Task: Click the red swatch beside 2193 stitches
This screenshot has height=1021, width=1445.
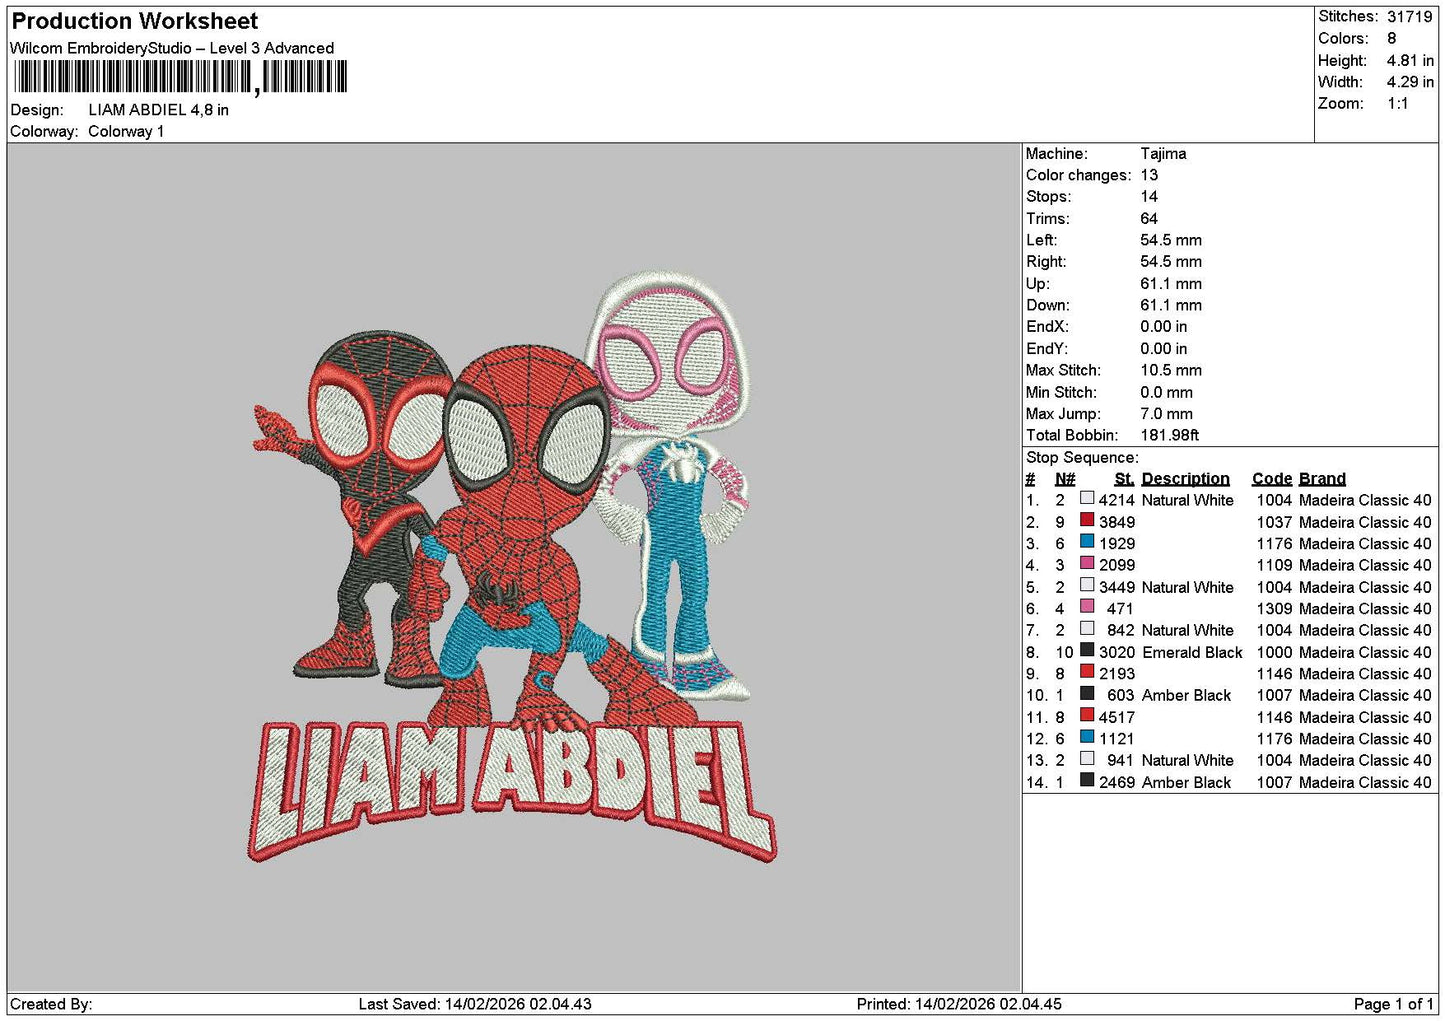Action: pyautogui.click(x=1087, y=672)
